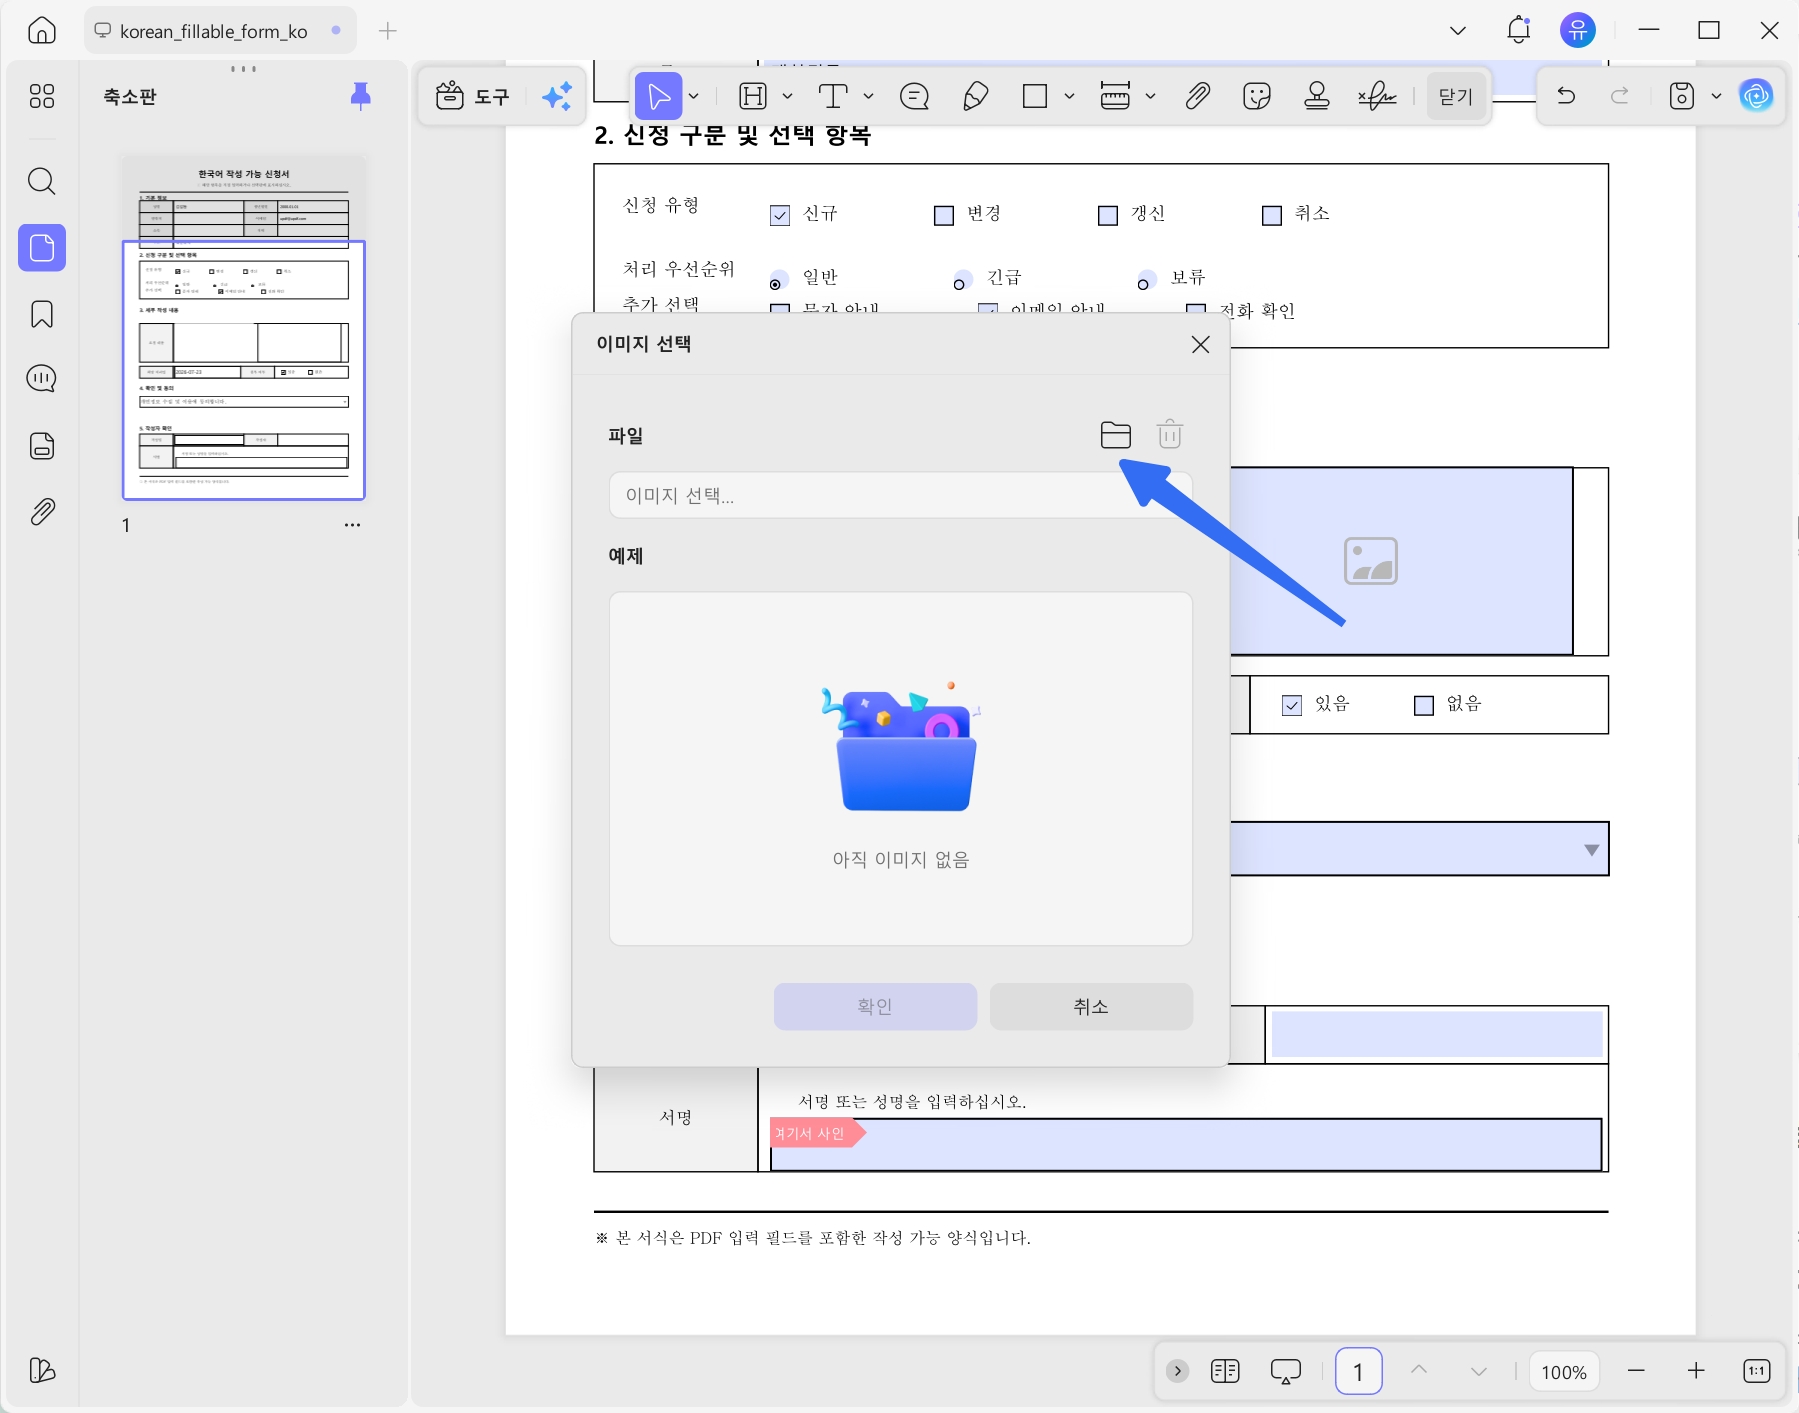Select the 보류 priority radio button
Screen dimensions: 1799x1413
click(x=1145, y=281)
